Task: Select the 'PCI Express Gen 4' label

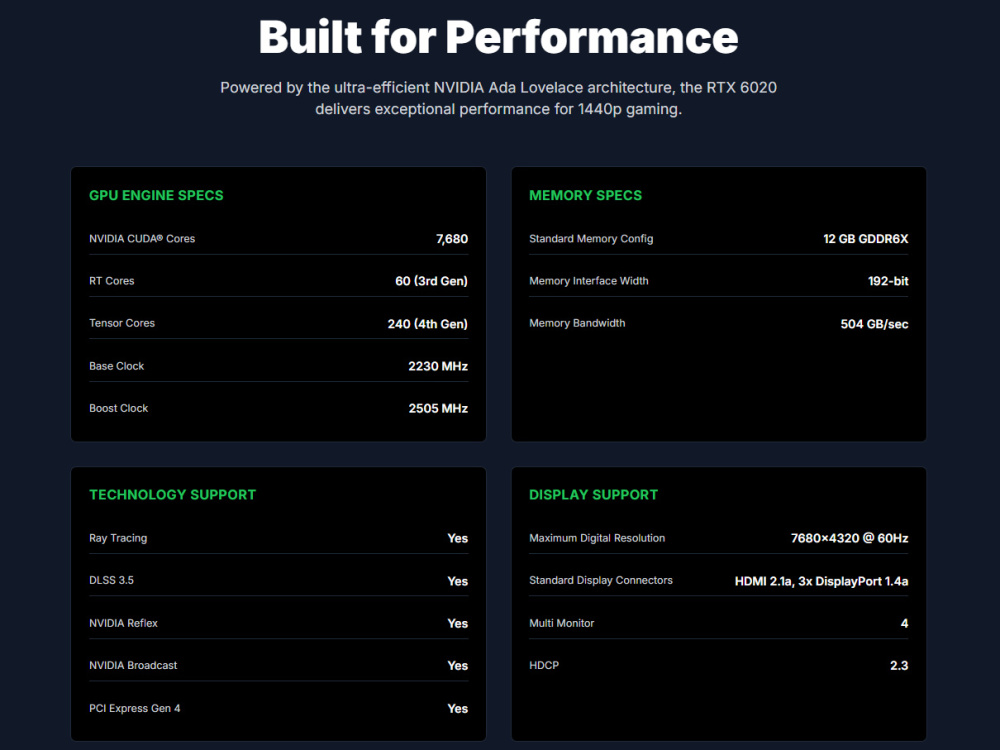Action: 135,709
